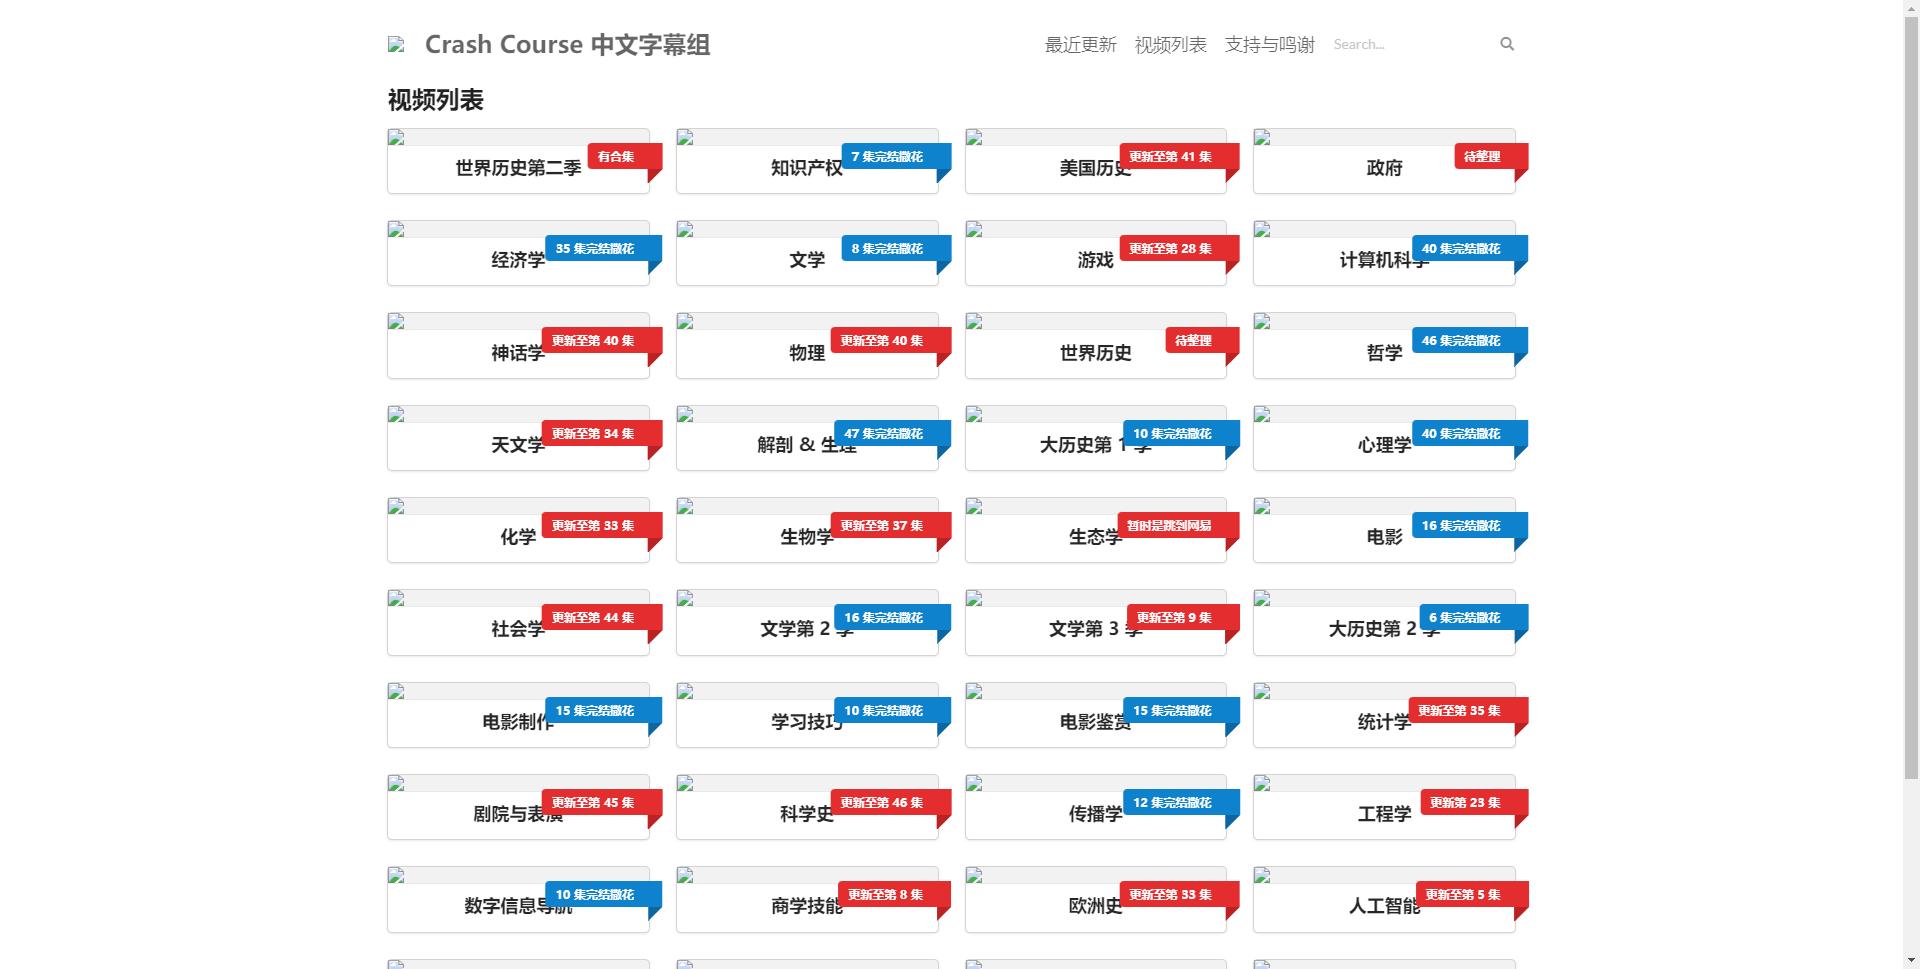This screenshot has height=969, width=1920.
Task: Open the 政府 course card
Action: coord(1384,168)
